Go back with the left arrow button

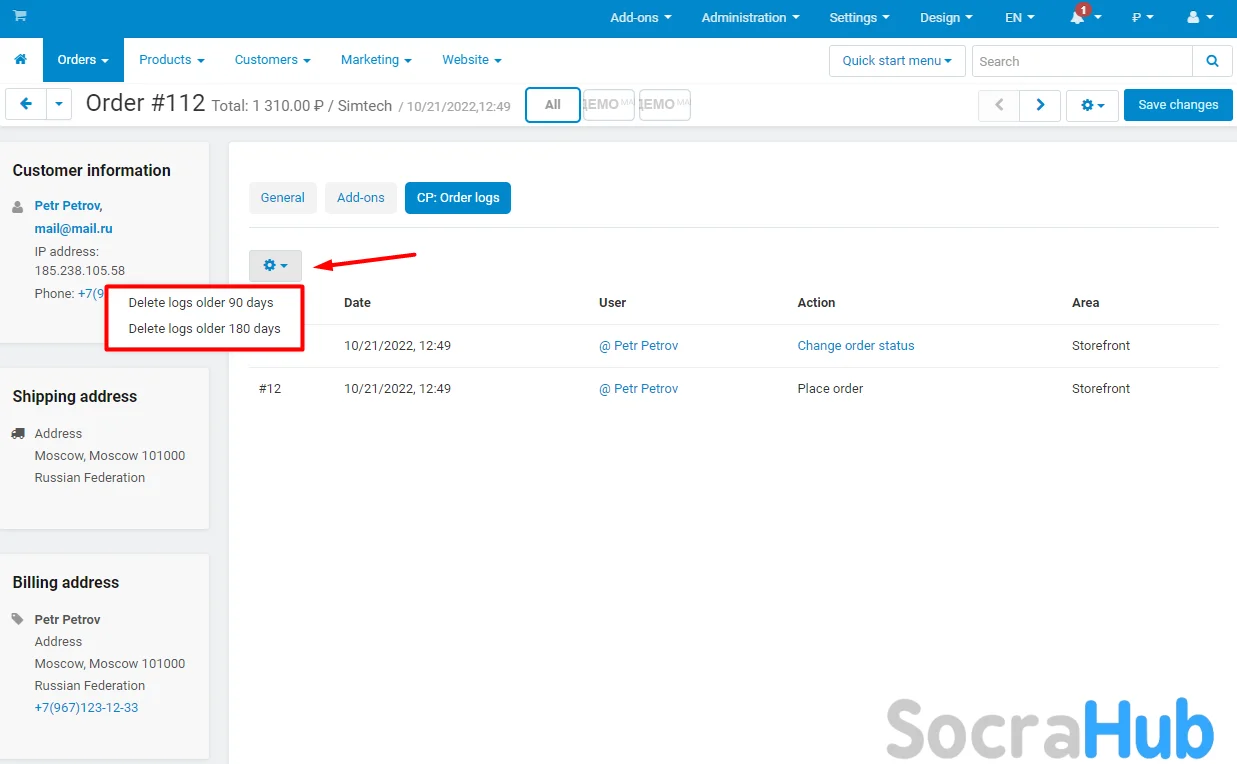click(26, 104)
